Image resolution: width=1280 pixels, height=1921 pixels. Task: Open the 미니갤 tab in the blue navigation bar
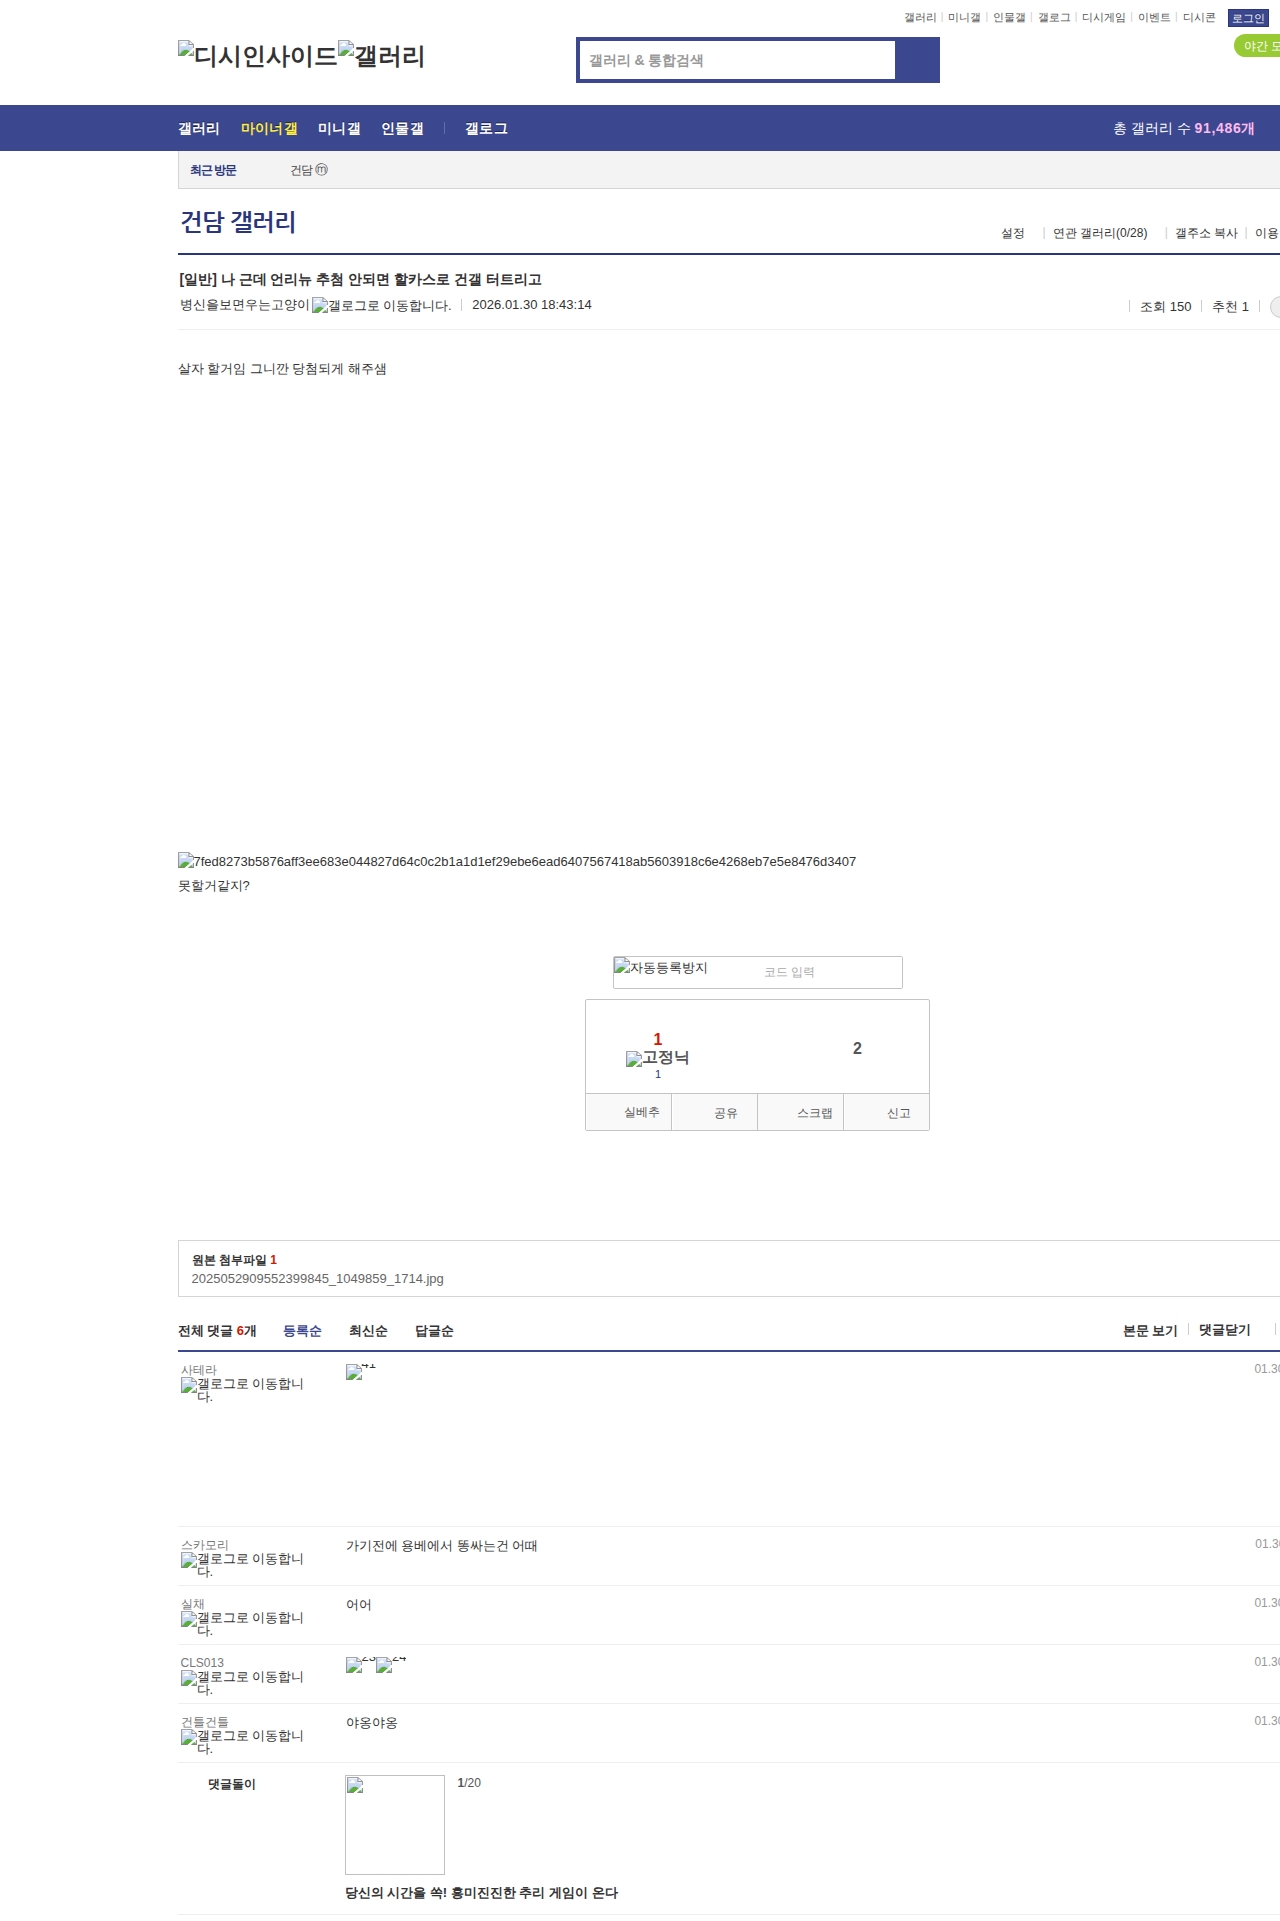(x=339, y=128)
